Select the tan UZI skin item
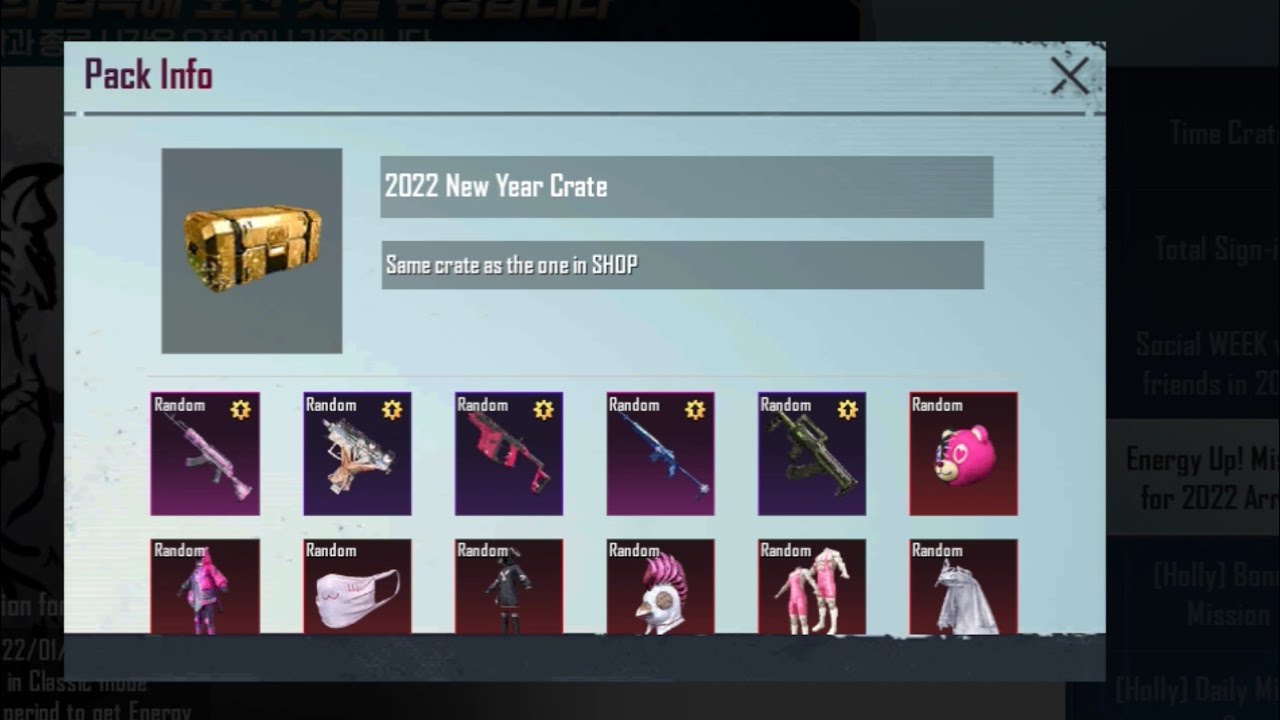The image size is (1280, 720). (x=357, y=454)
